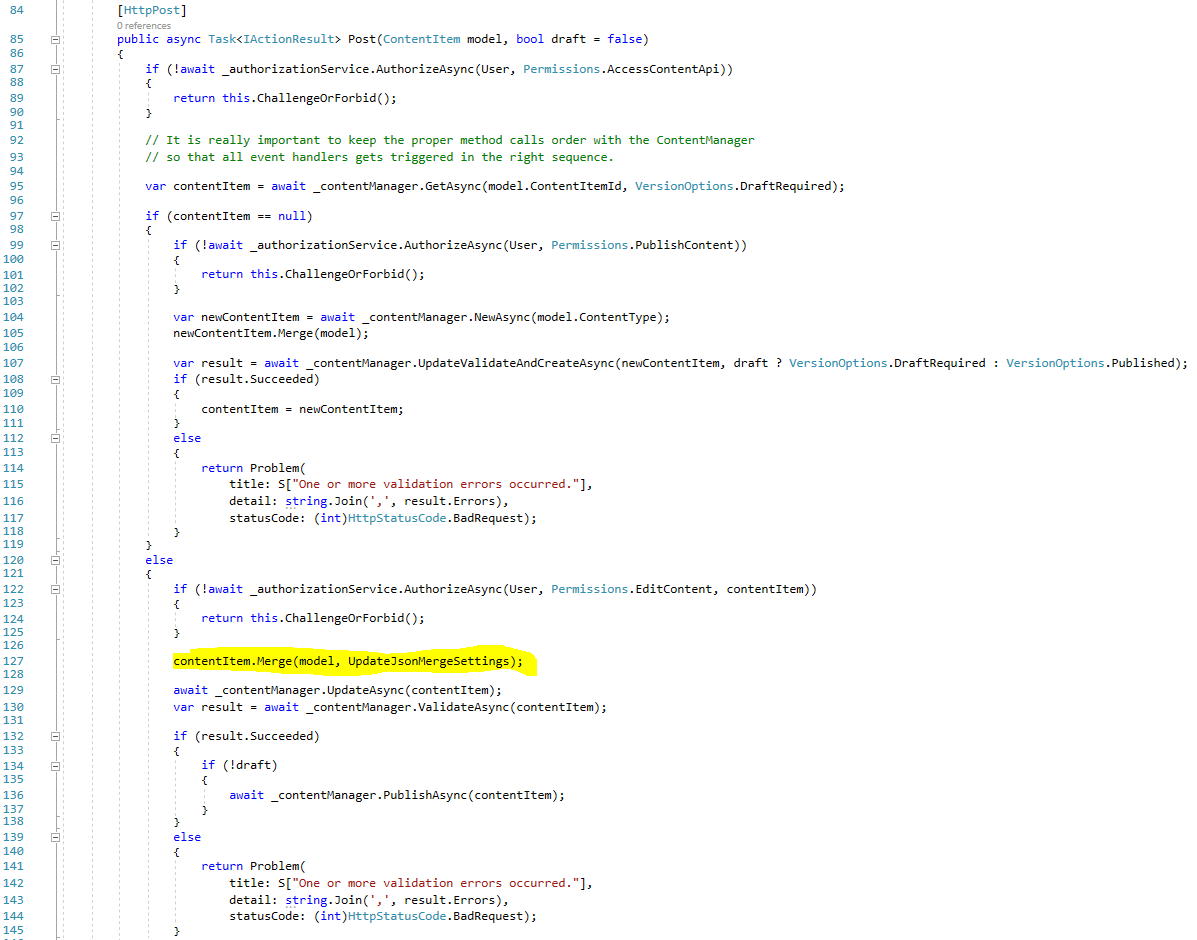Collapse the AccessContentApi if block at line 87
Viewport: 1197px width, 940px height.
55,69
